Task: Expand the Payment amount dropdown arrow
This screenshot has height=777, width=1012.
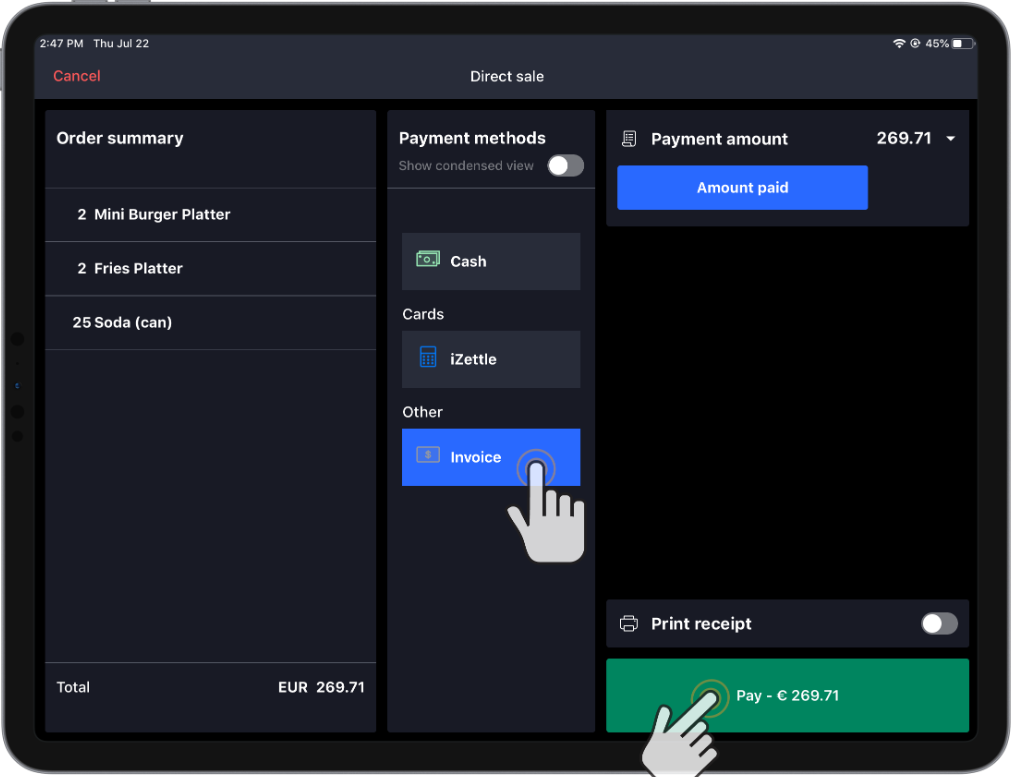Action: coord(950,139)
